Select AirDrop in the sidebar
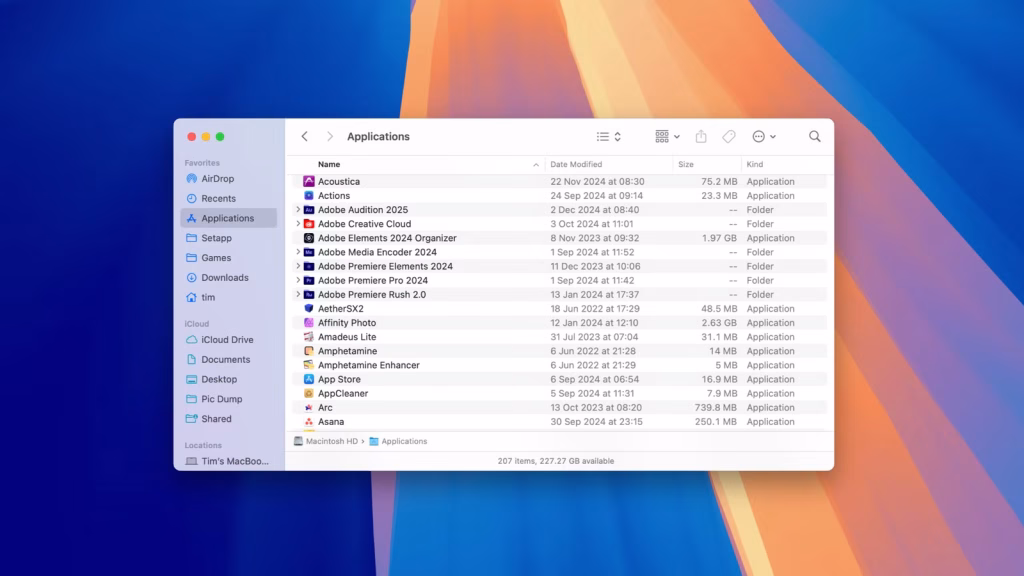This screenshot has height=576, width=1024. pos(217,178)
